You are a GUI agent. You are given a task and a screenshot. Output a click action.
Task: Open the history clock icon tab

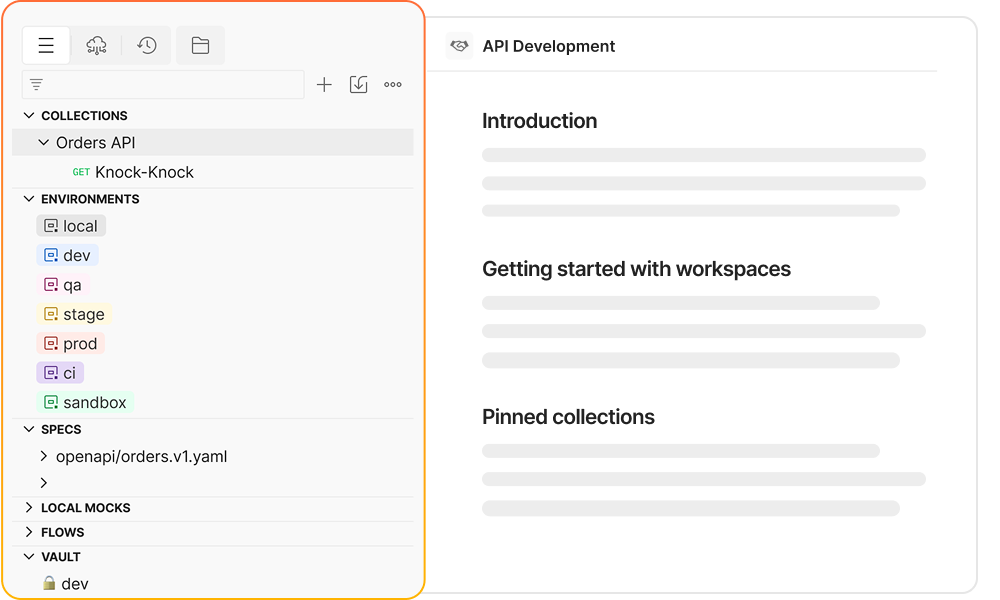point(147,45)
